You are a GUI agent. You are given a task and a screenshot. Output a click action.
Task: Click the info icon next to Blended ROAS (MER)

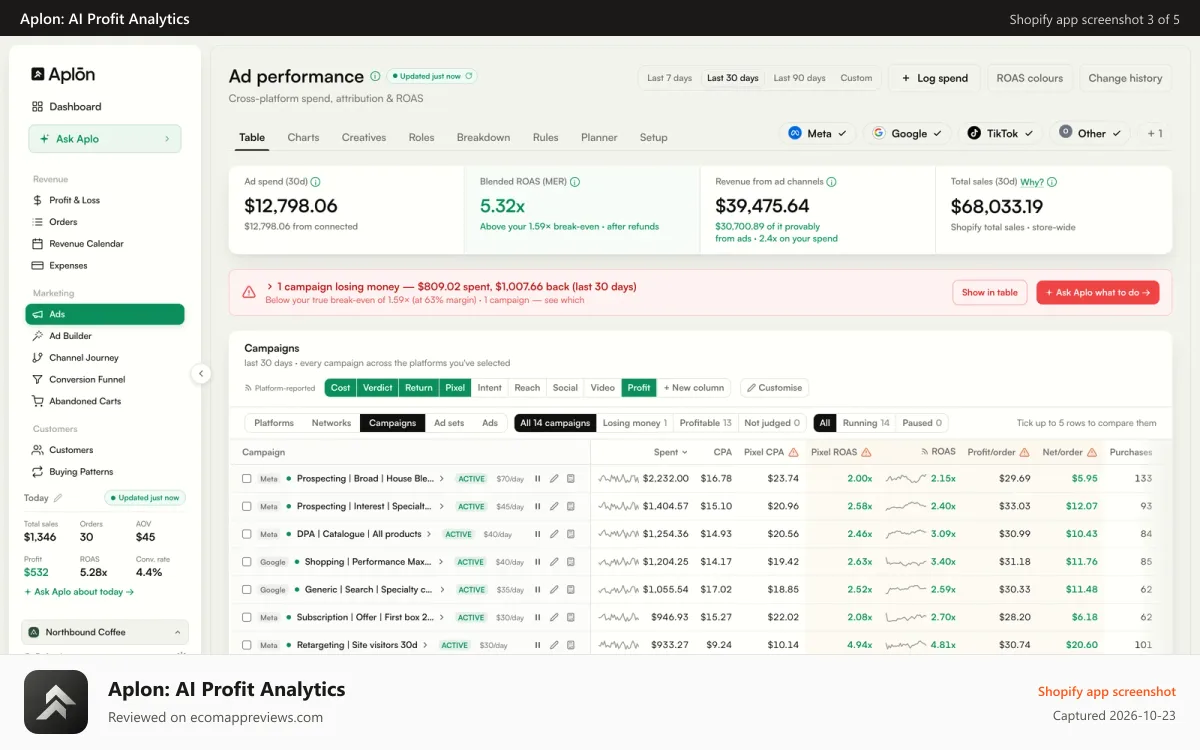coord(575,182)
